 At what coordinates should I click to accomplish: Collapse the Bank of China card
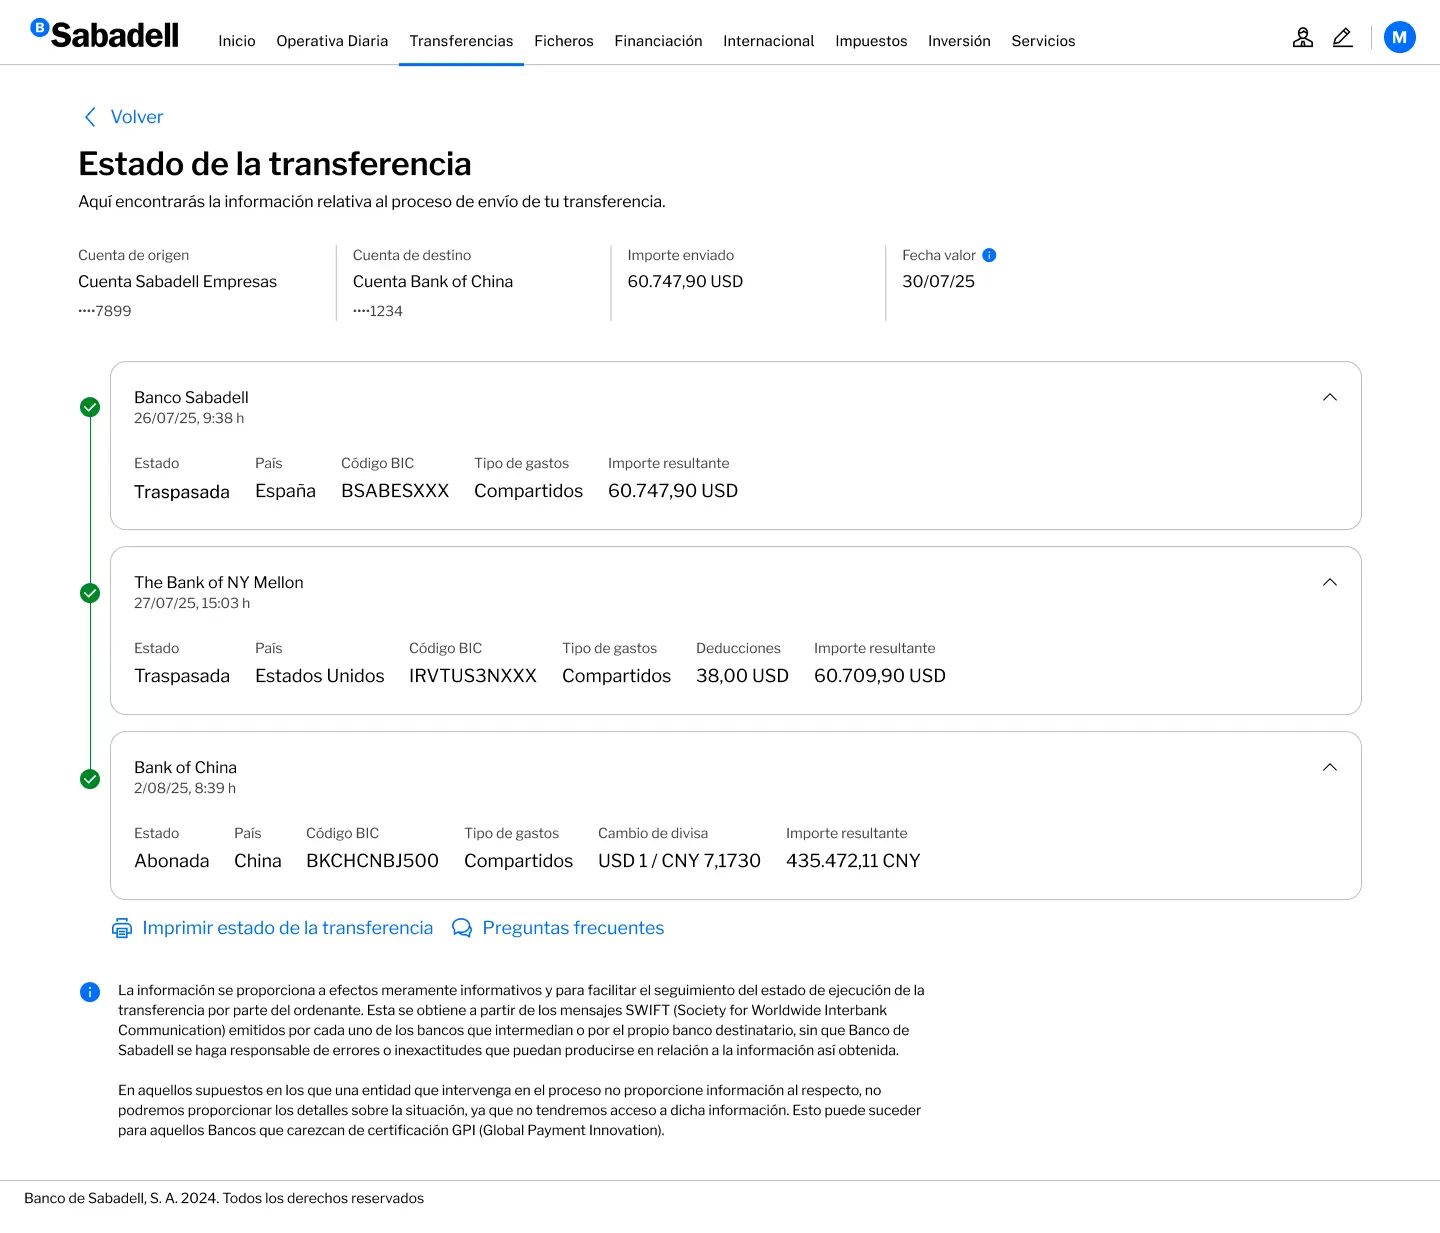(1330, 767)
